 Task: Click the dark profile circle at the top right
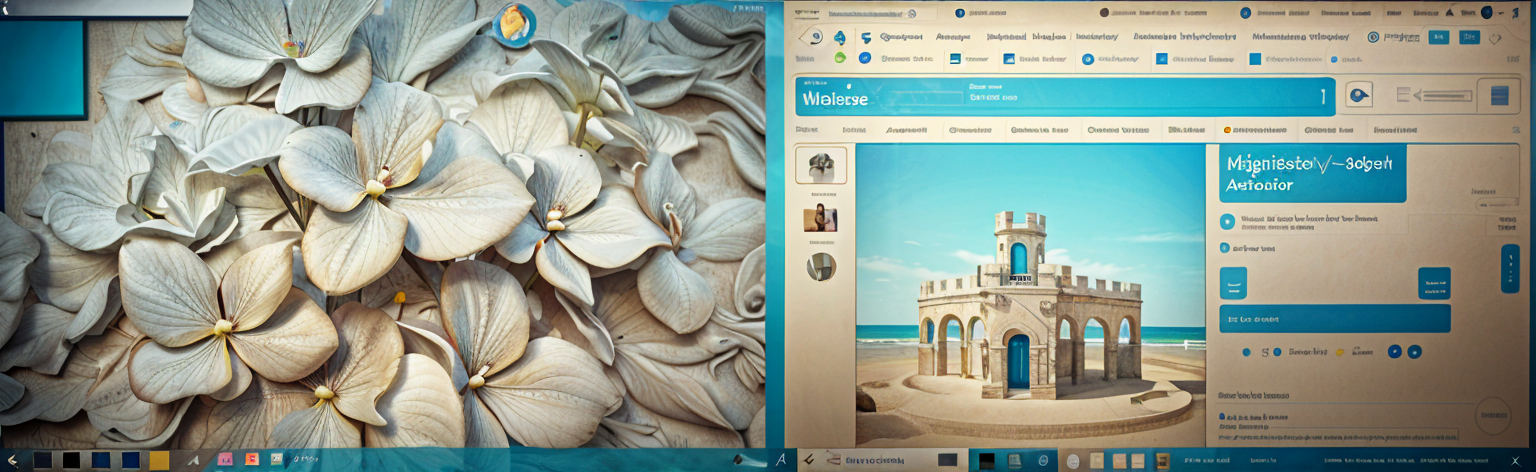pyautogui.click(x=1487, y=12)
